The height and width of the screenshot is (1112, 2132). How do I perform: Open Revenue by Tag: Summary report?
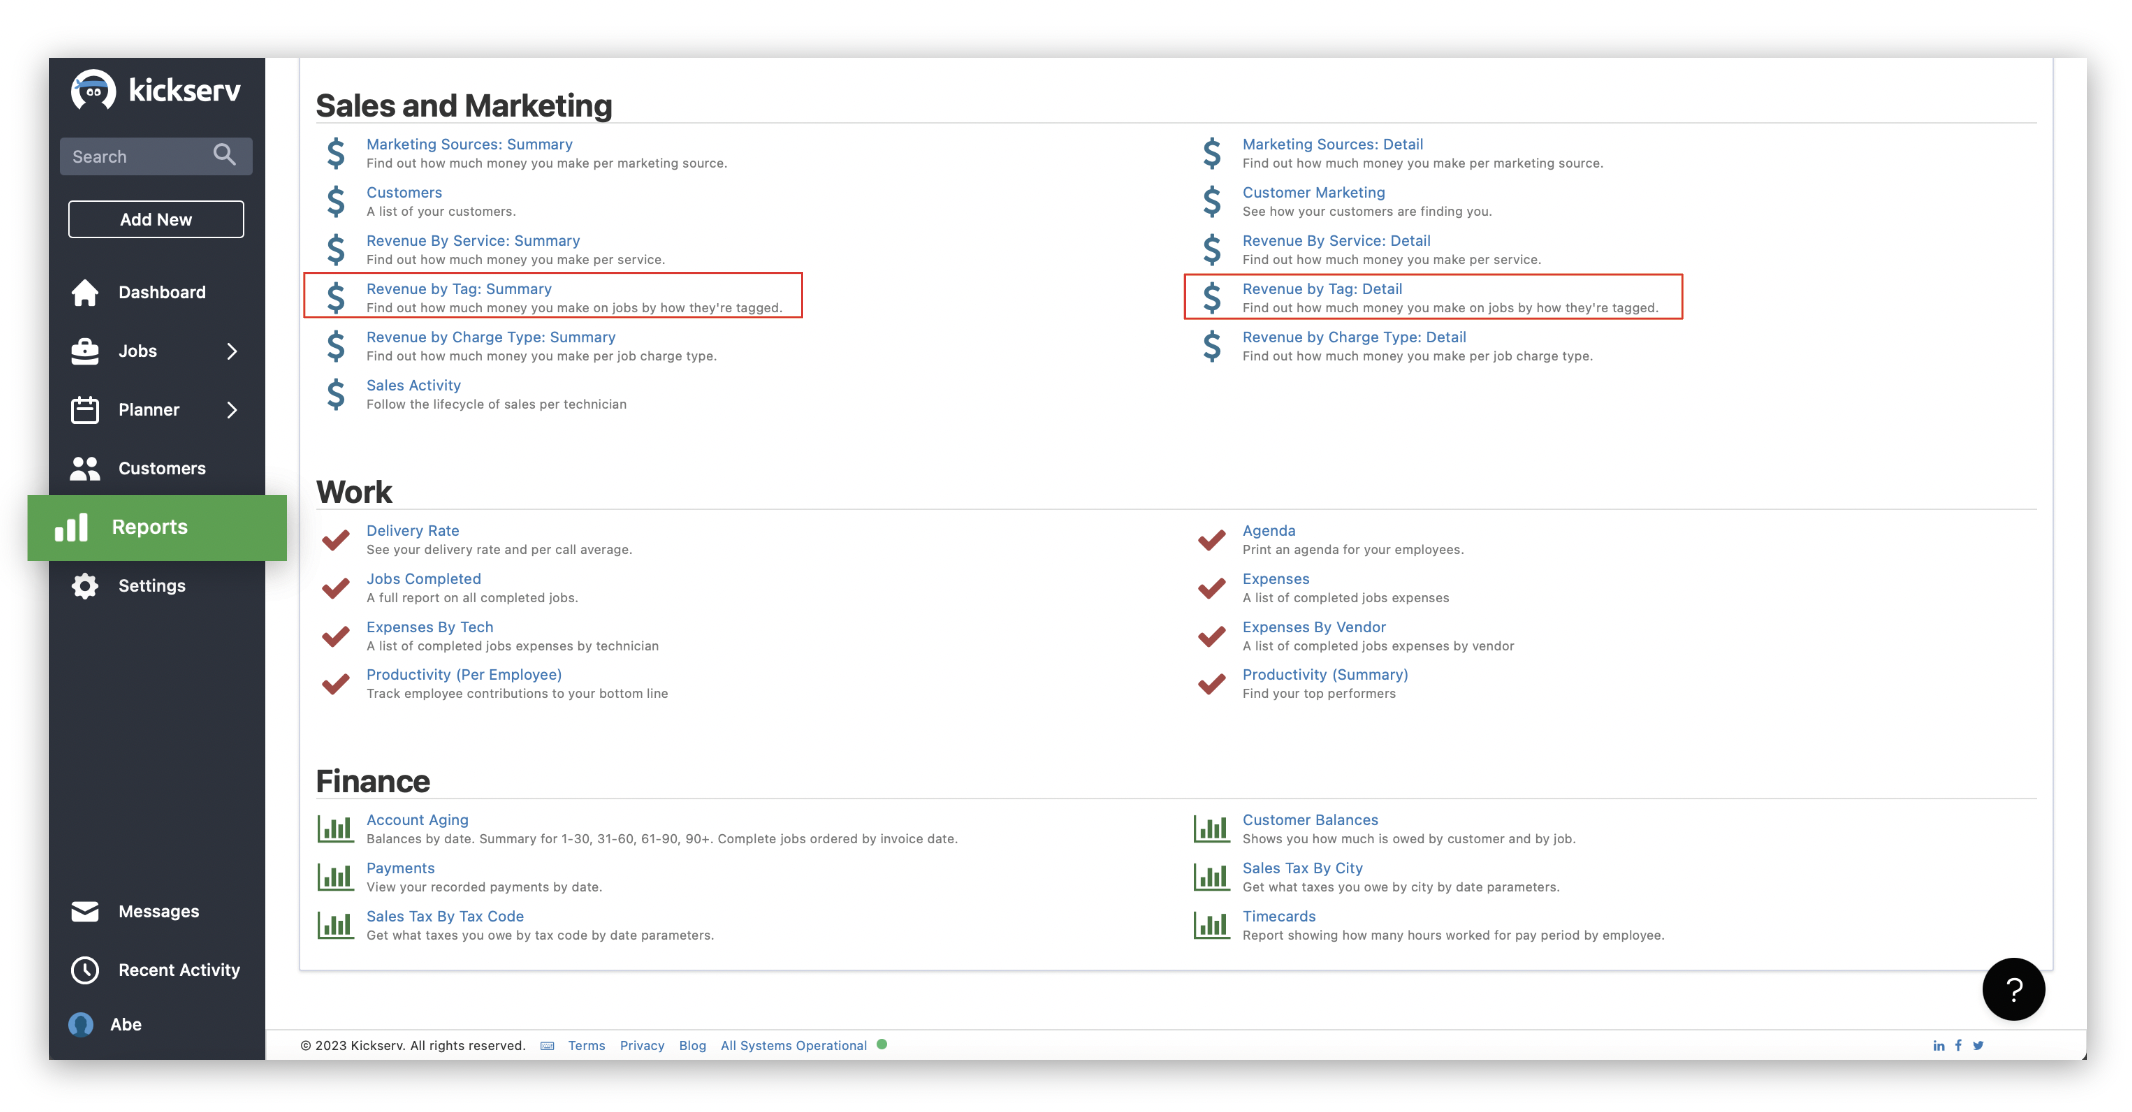pos(458,289)
